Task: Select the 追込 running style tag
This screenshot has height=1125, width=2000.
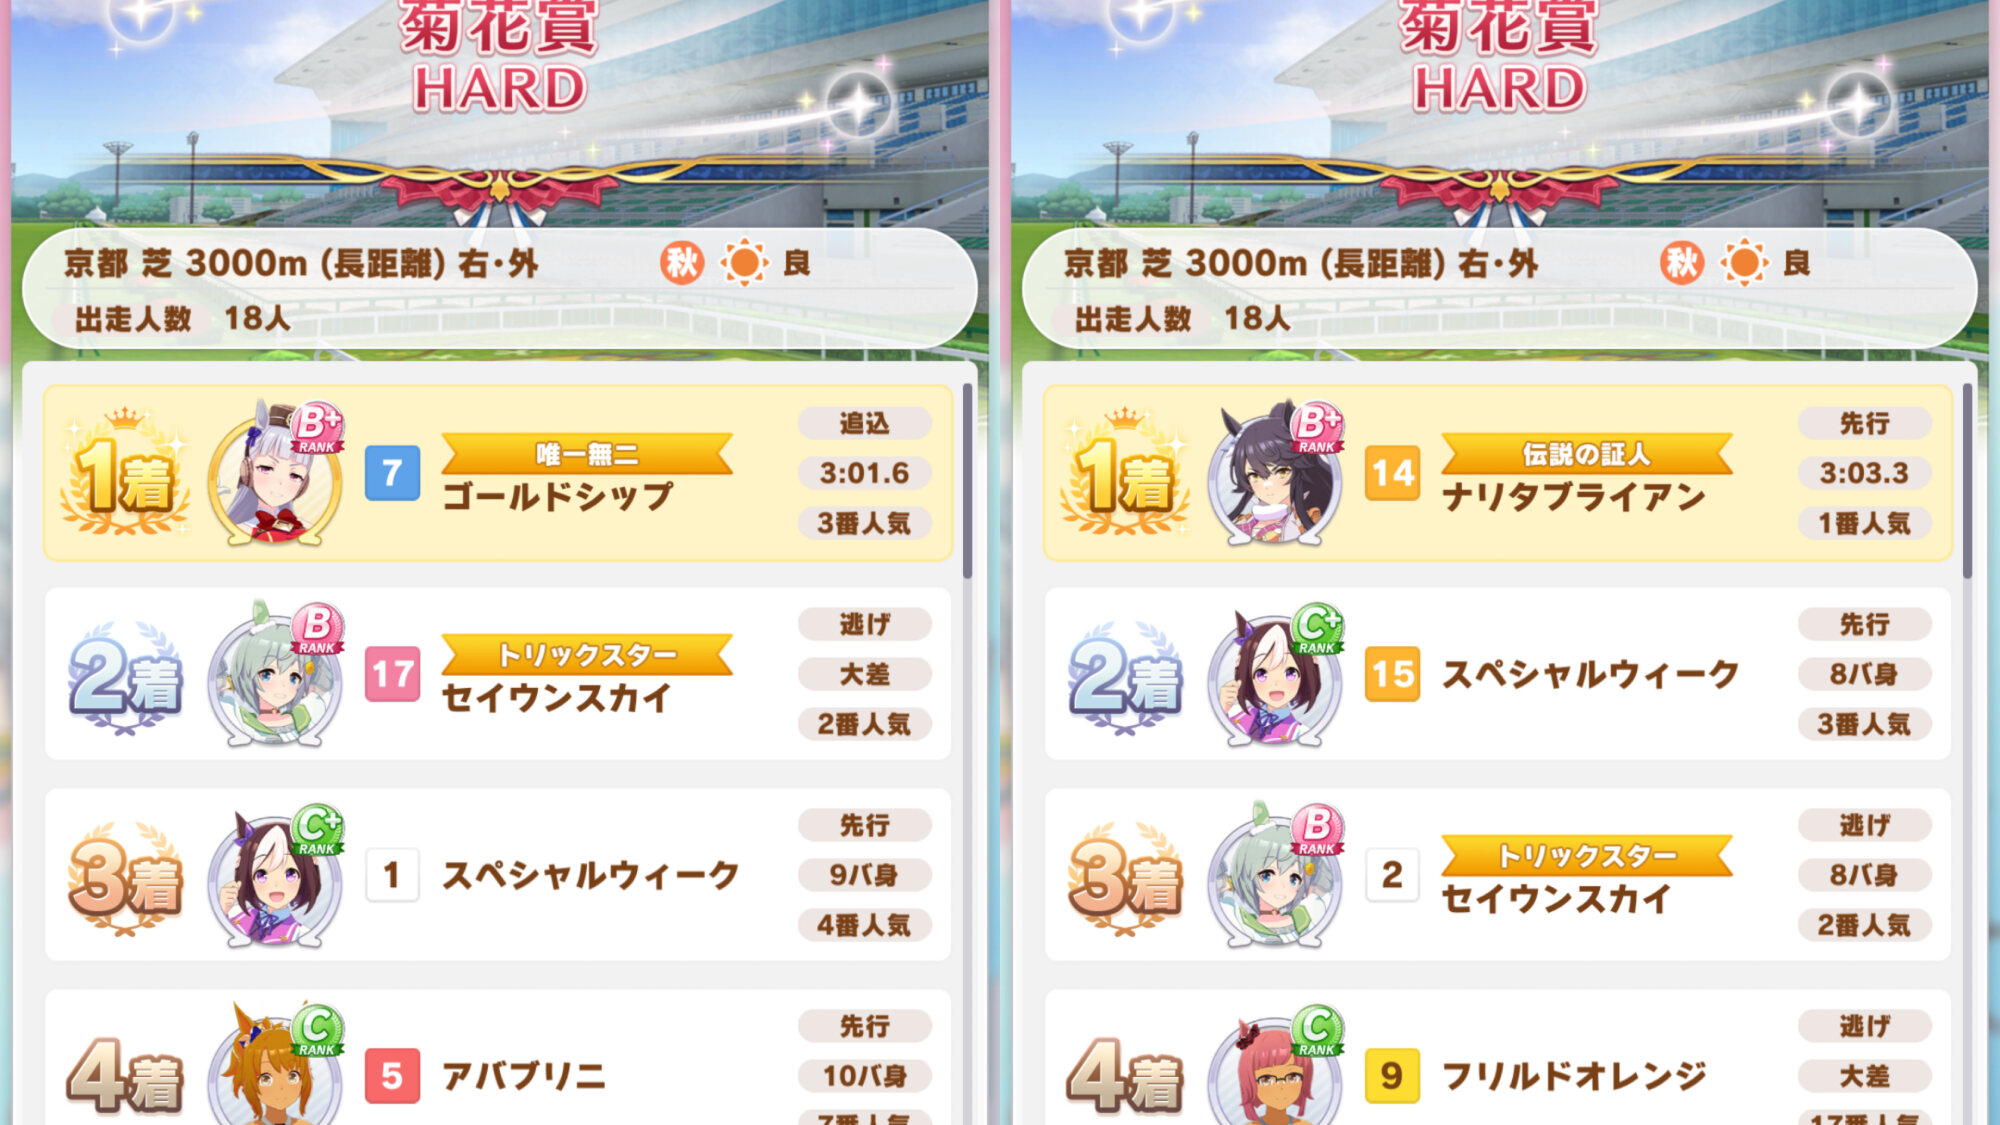Action: (x=865, y=423)
